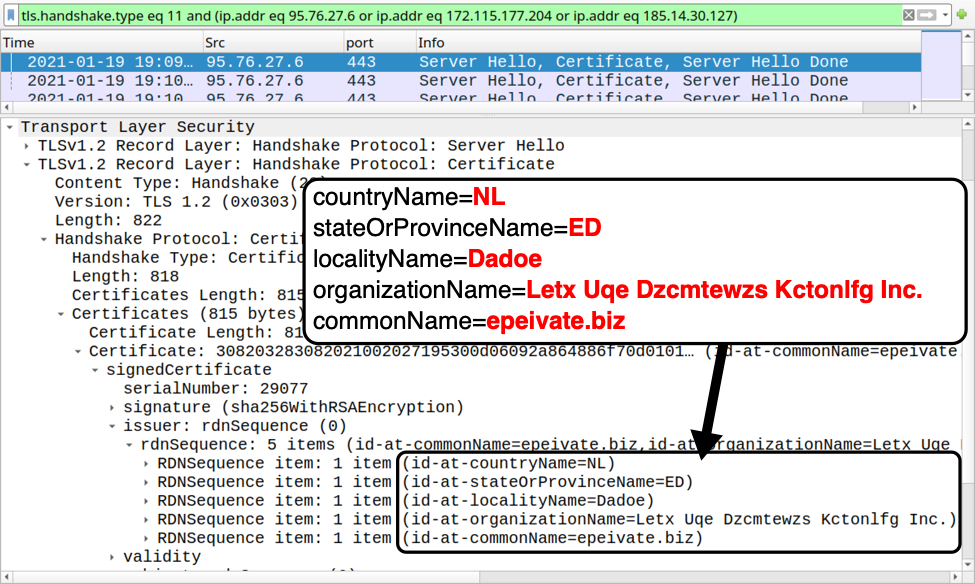
Task: Expand the id-at-countryName=NL RDNSequence item
Action: pyautogui.click(x=147, y=464)
